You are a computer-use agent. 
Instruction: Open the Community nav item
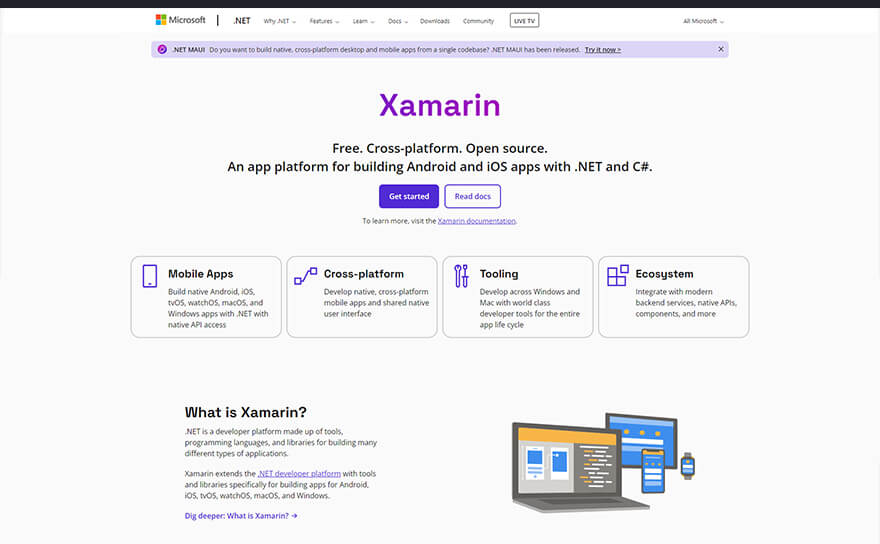[x=478, y=21]
